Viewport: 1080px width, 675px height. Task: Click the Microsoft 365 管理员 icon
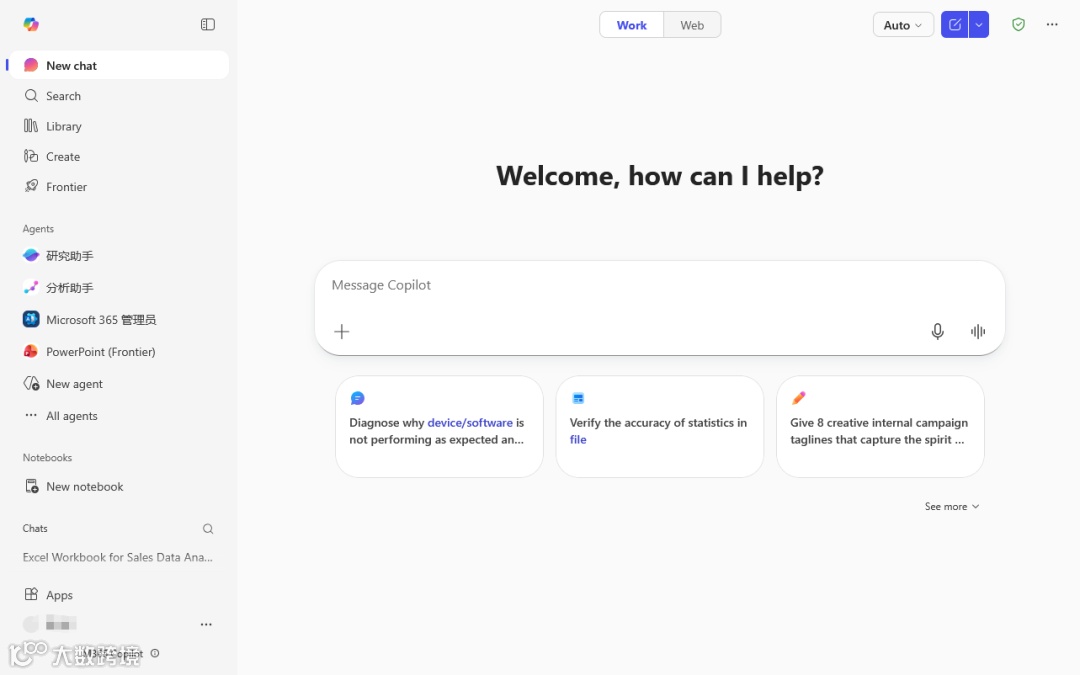coord(31,319)
